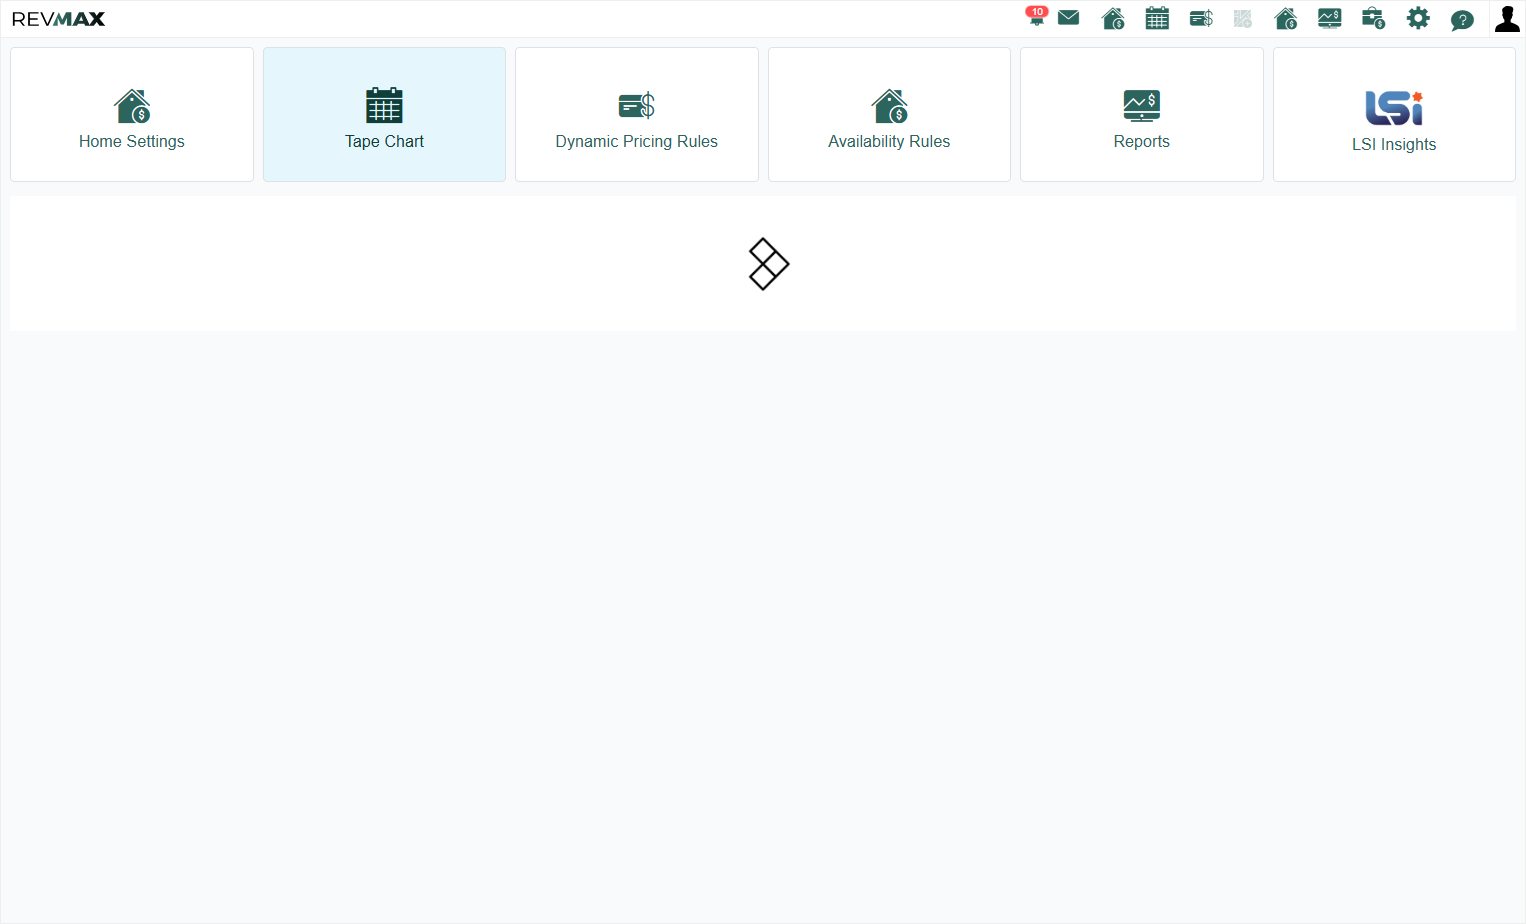Click the REVMAX logo
Screen dimensions: 1526x924
pyautogui.click(x=58, y=19)
